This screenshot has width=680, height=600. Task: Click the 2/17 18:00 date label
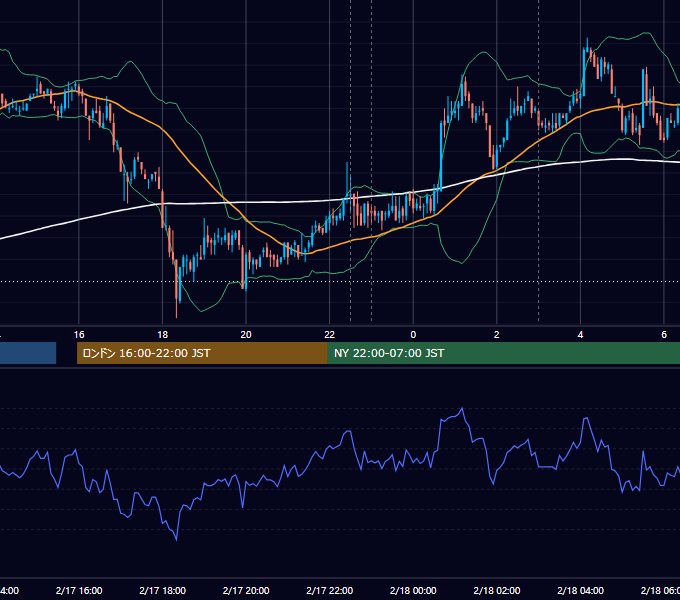pyautogui.click(x=163, y=590)
